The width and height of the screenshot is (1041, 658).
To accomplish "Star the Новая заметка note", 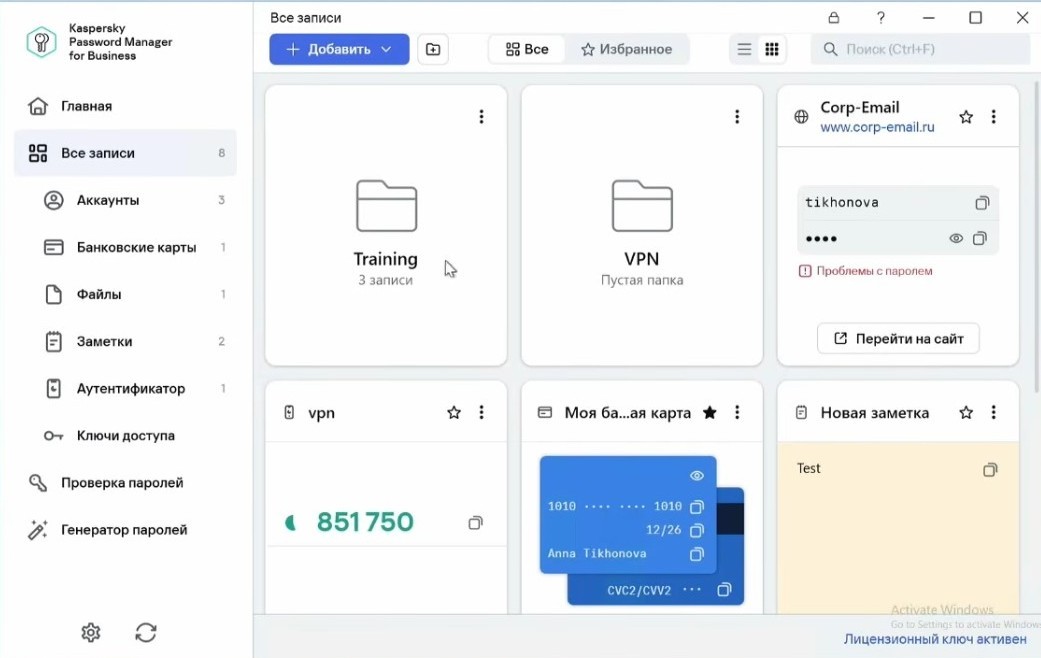I will 966,413.
